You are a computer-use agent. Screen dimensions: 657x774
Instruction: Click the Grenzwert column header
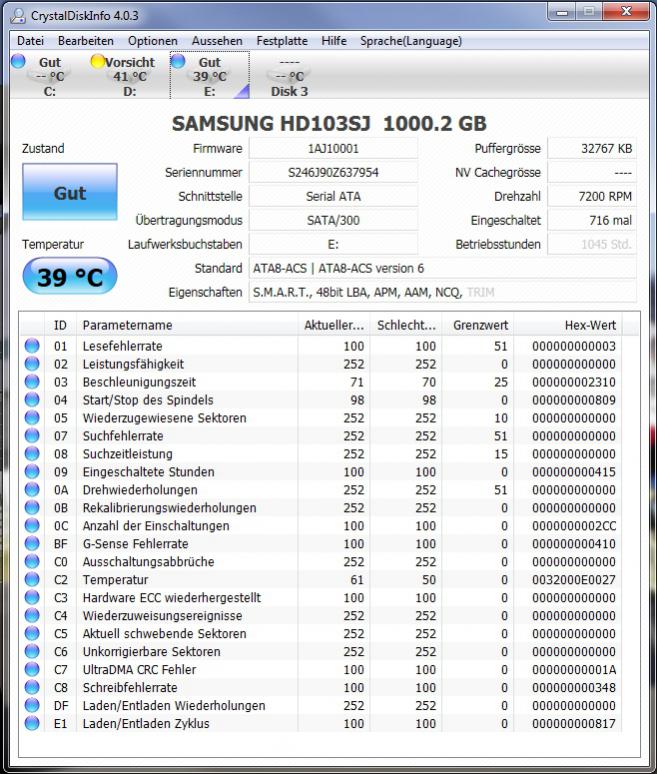click(478, 325)
